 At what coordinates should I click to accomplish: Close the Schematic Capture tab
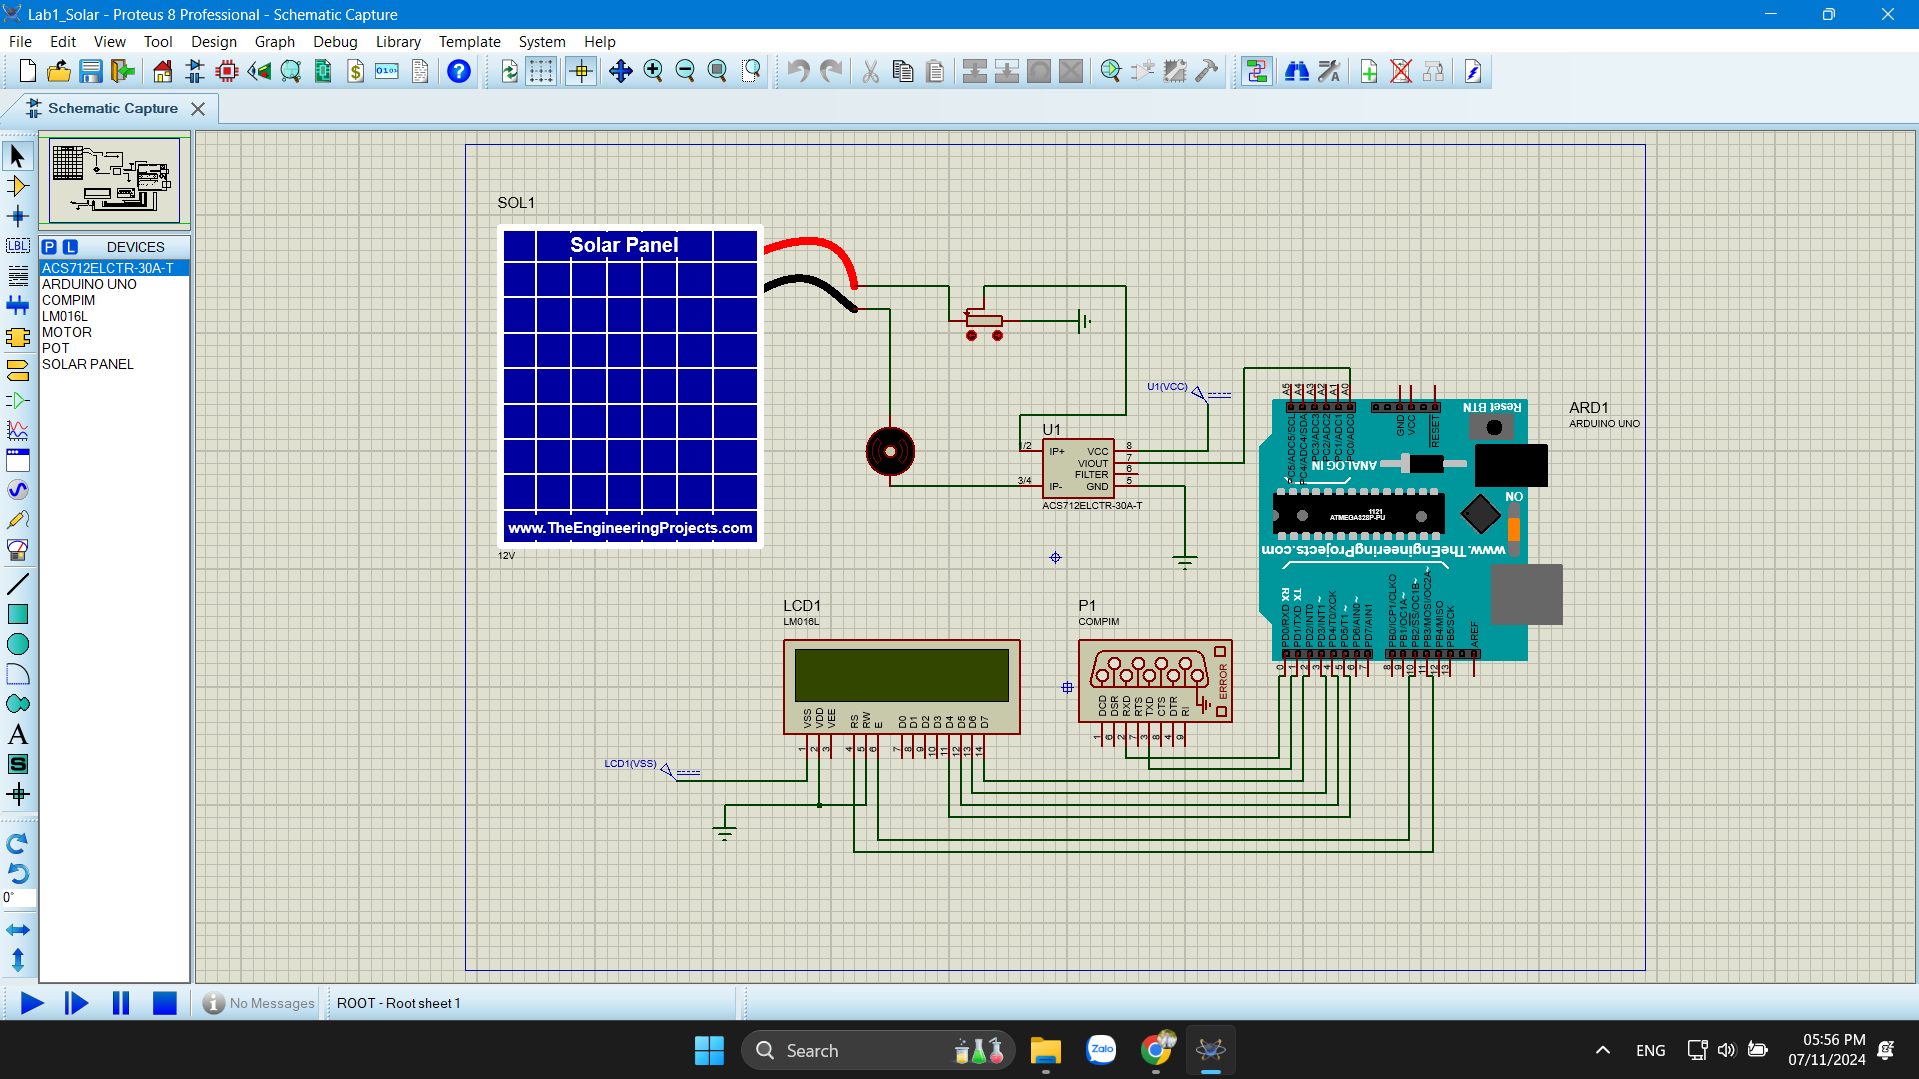point(198,109)
